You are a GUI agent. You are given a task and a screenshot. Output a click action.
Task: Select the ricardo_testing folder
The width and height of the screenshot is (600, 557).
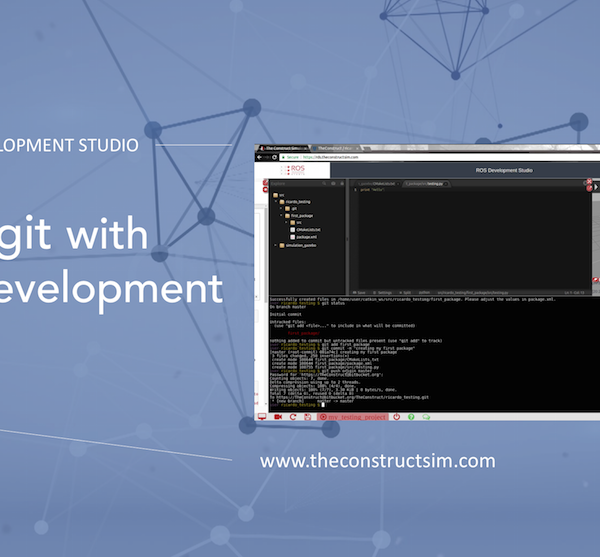pos(295,202)
